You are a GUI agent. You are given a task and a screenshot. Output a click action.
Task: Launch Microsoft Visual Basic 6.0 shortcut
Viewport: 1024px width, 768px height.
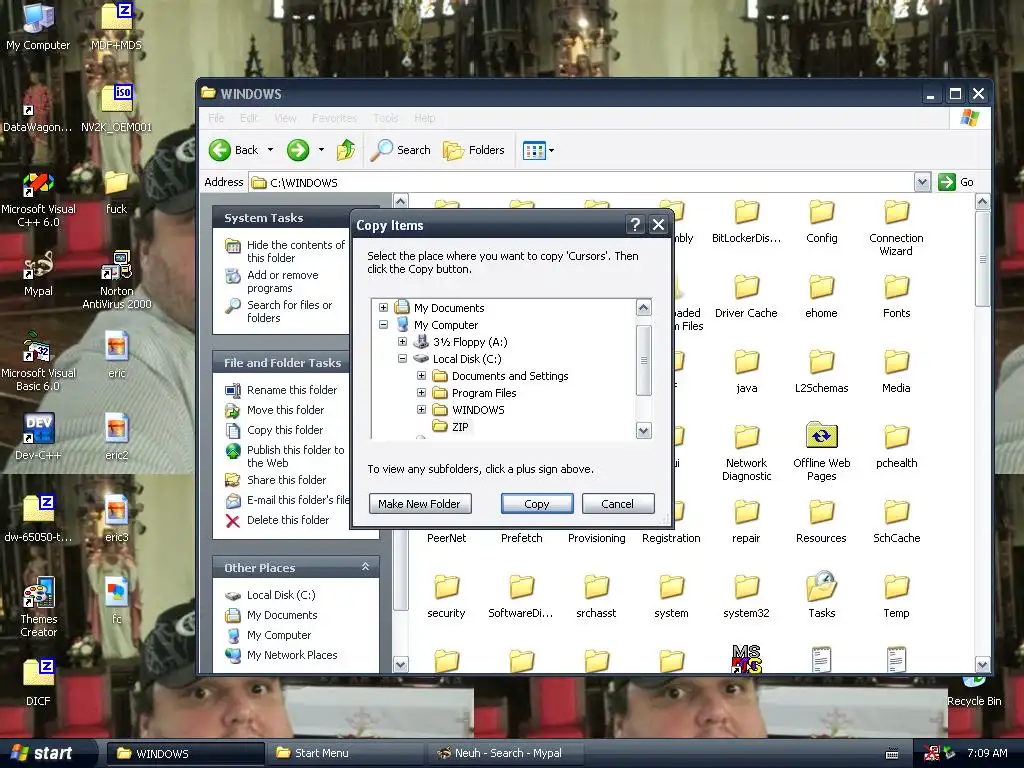coord(38,360)
